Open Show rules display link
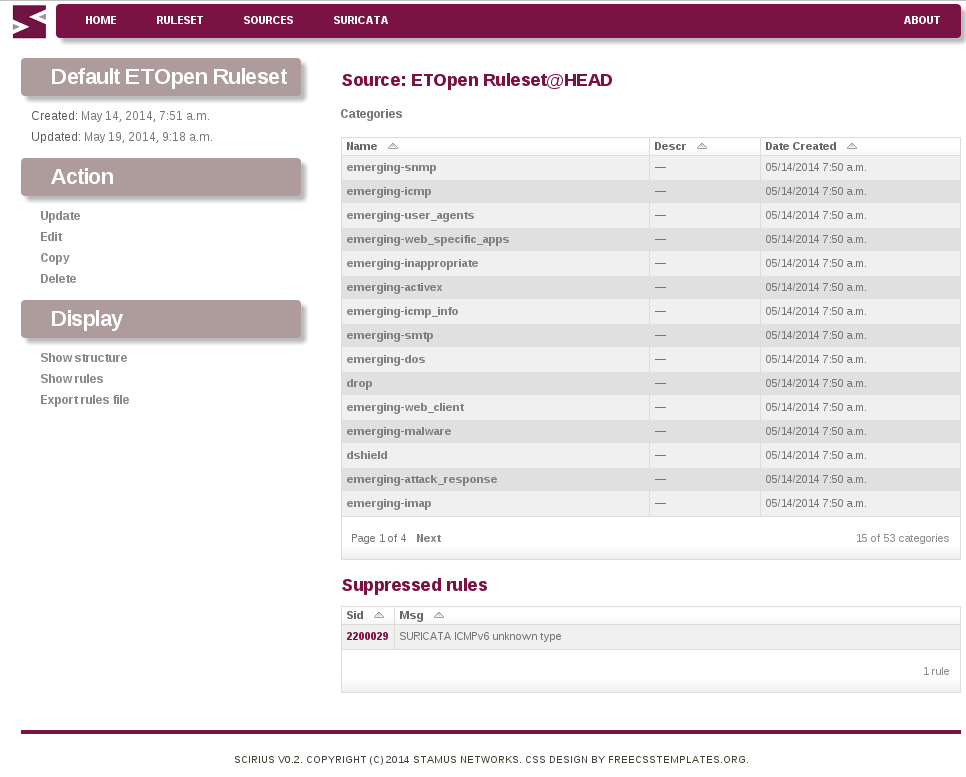Image resolution: width=966 pixels, height=777 pixels. click(x=71, y=378)
